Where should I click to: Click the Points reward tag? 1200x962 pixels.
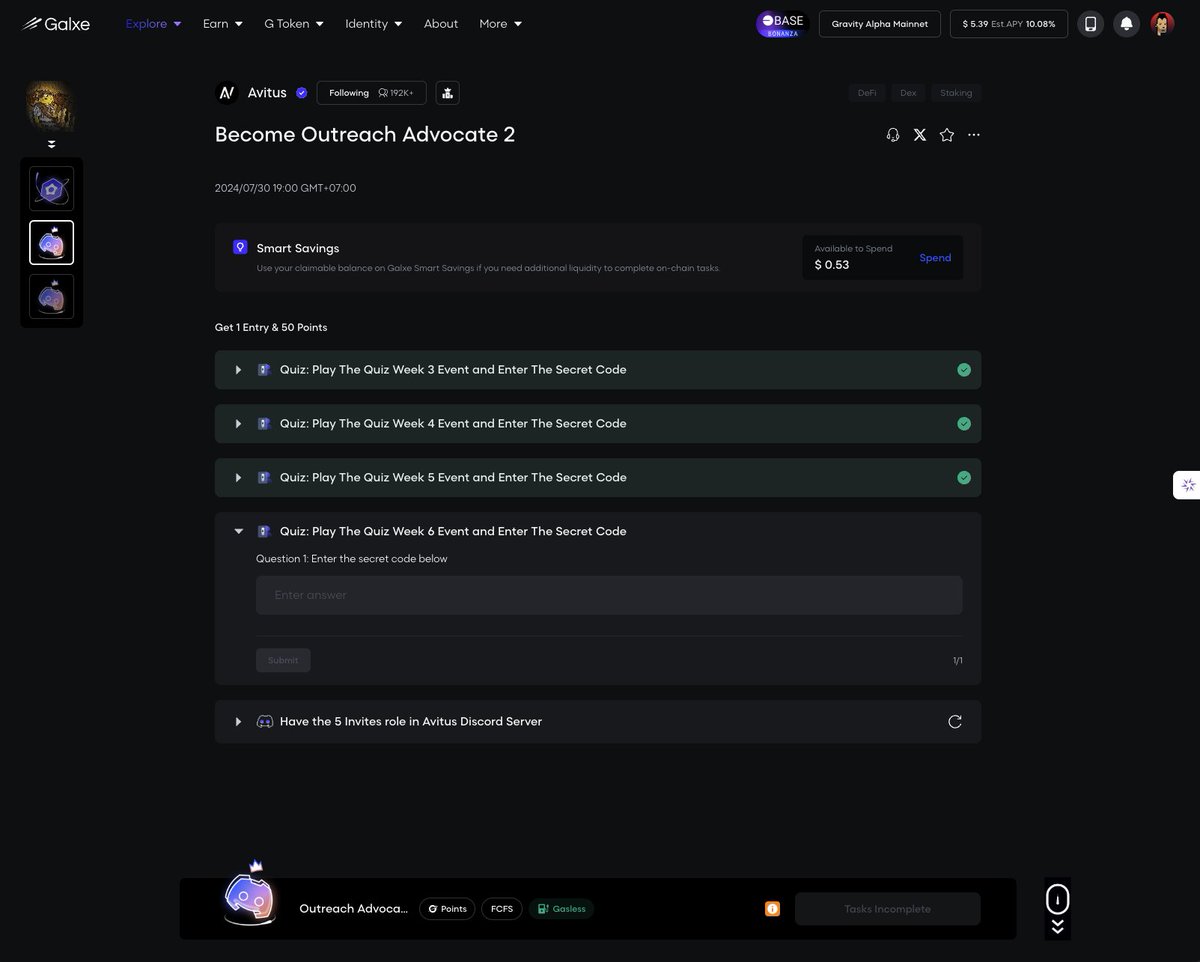pos(447,909)
